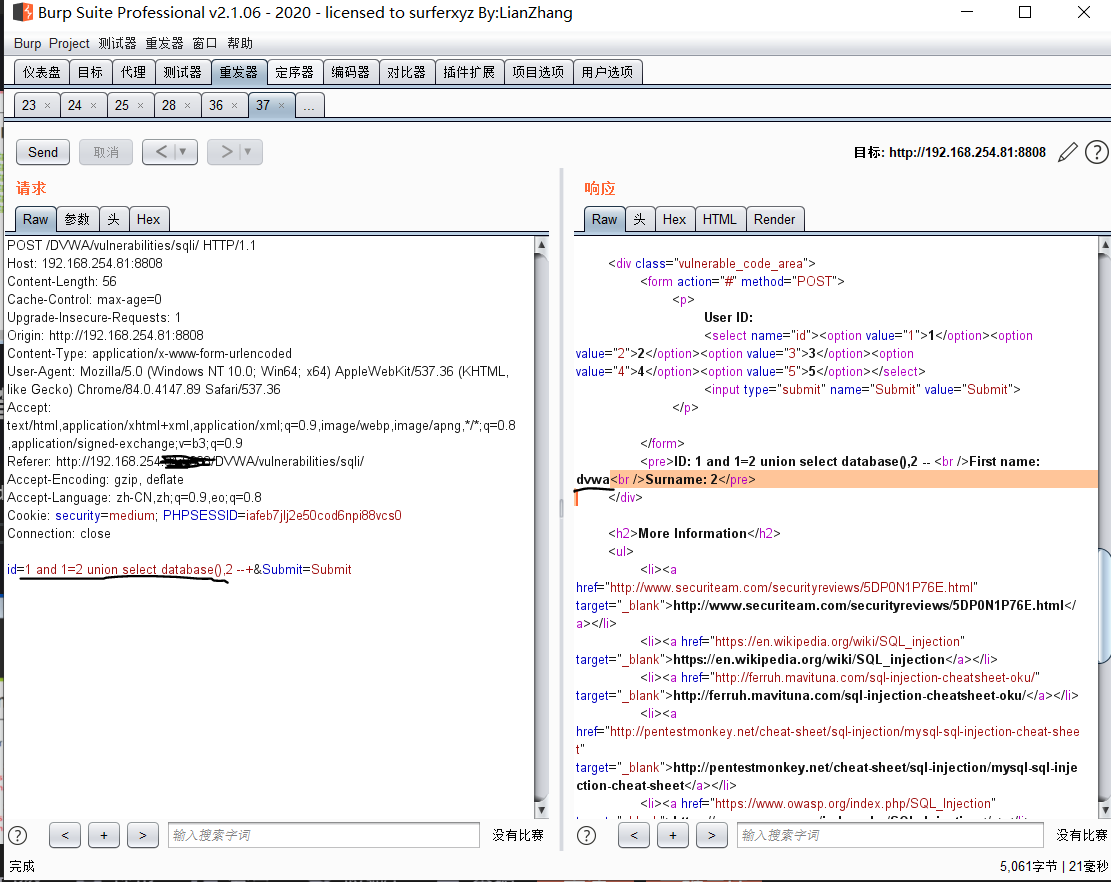Click the pencil icon to edit target
The height and width of the screenshot is (882, 1111).
(1067, 152)
